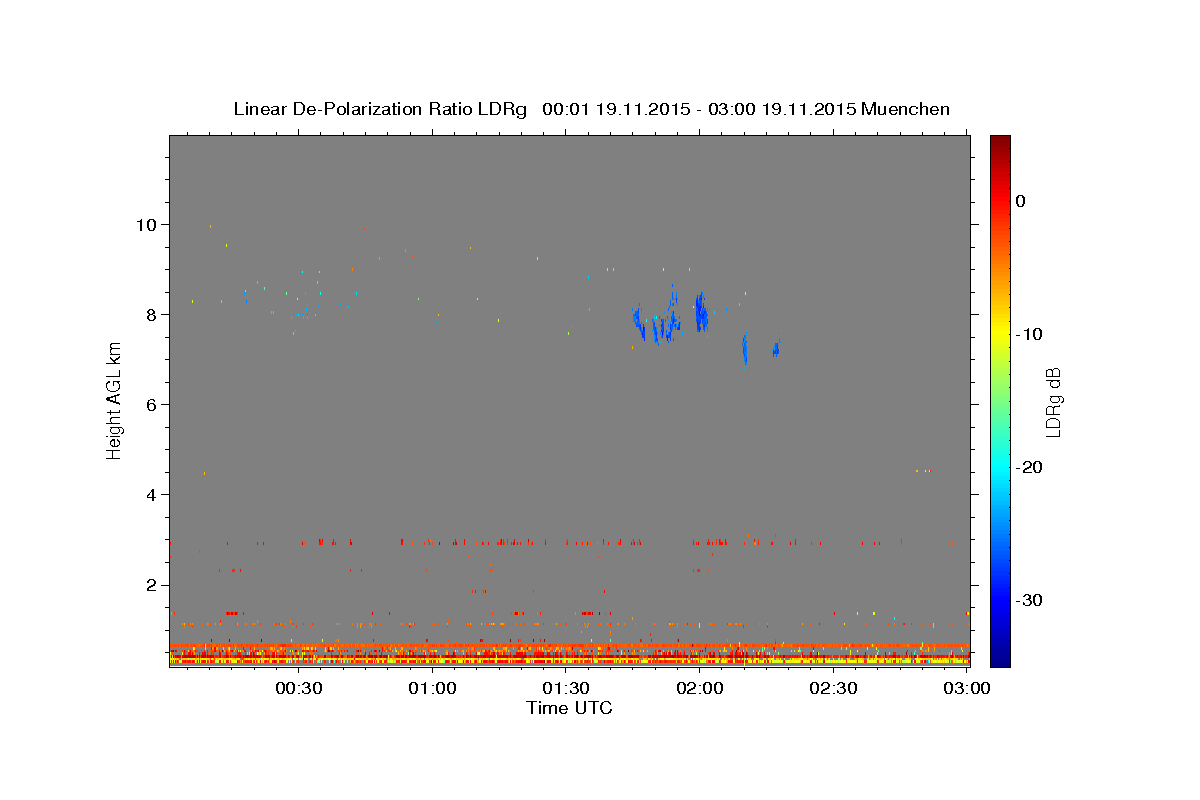
Task: Click the dark red top of the colorbar
Action: click(x=1000, y=145)
